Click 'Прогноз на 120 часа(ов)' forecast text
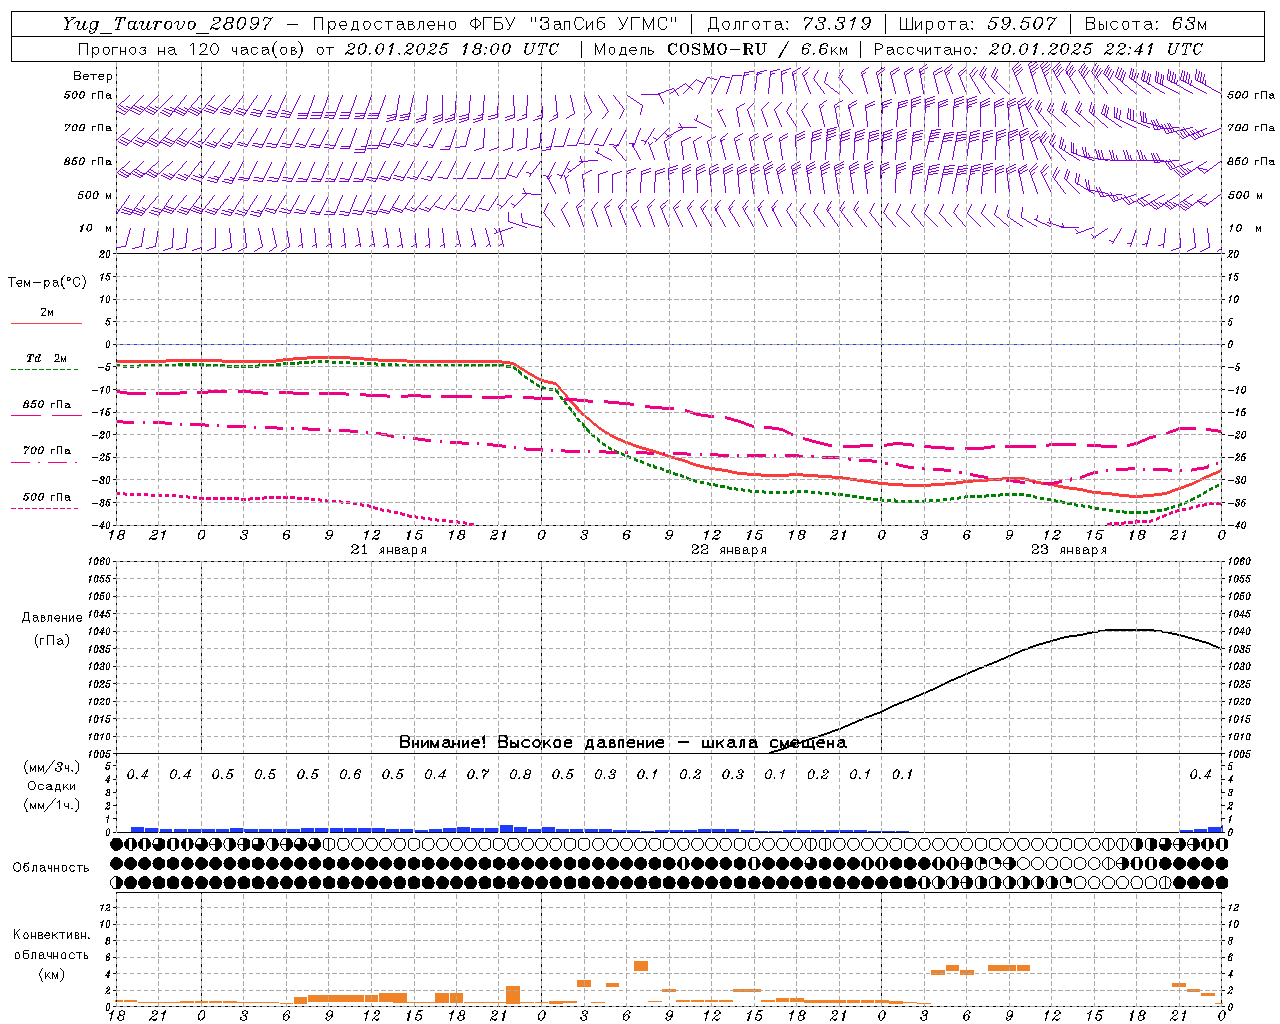This screenshot has height=1024, width=1280. pyautogui.click(x=192, y=49)
